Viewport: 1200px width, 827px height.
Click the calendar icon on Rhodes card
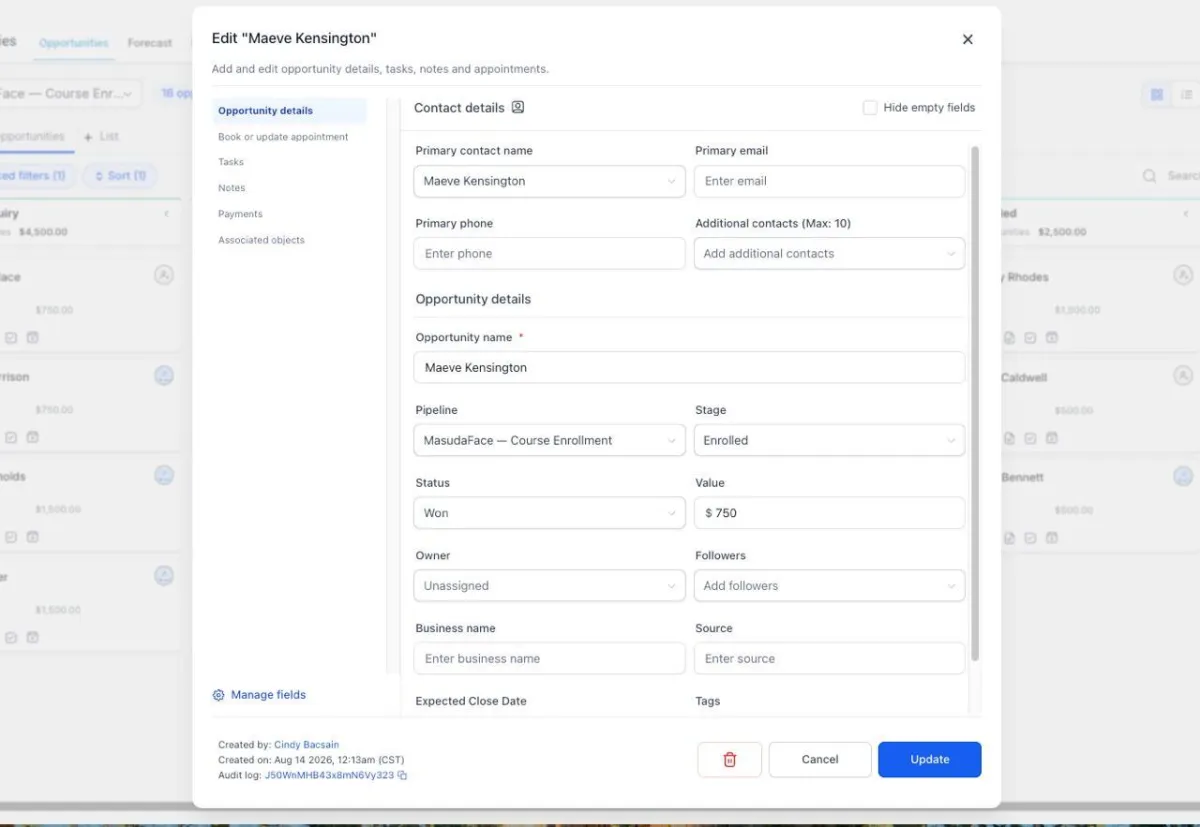pos(1051,338)
